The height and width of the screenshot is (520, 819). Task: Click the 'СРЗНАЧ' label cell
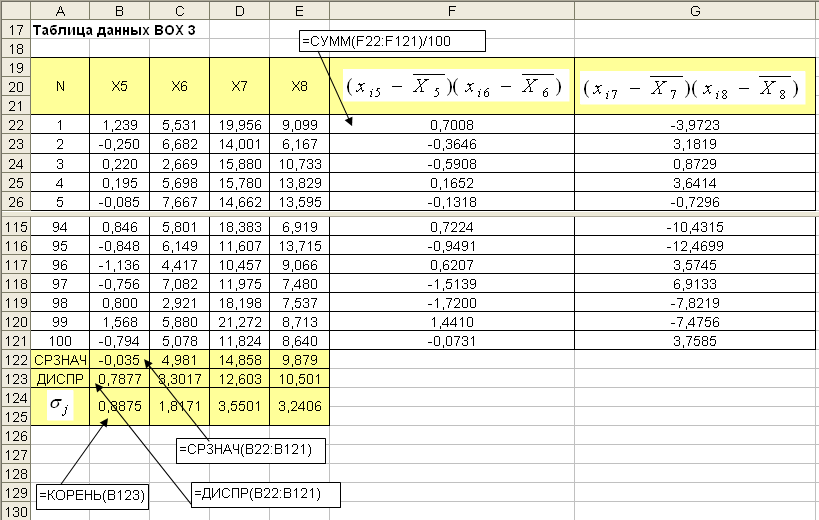[60, 360]
